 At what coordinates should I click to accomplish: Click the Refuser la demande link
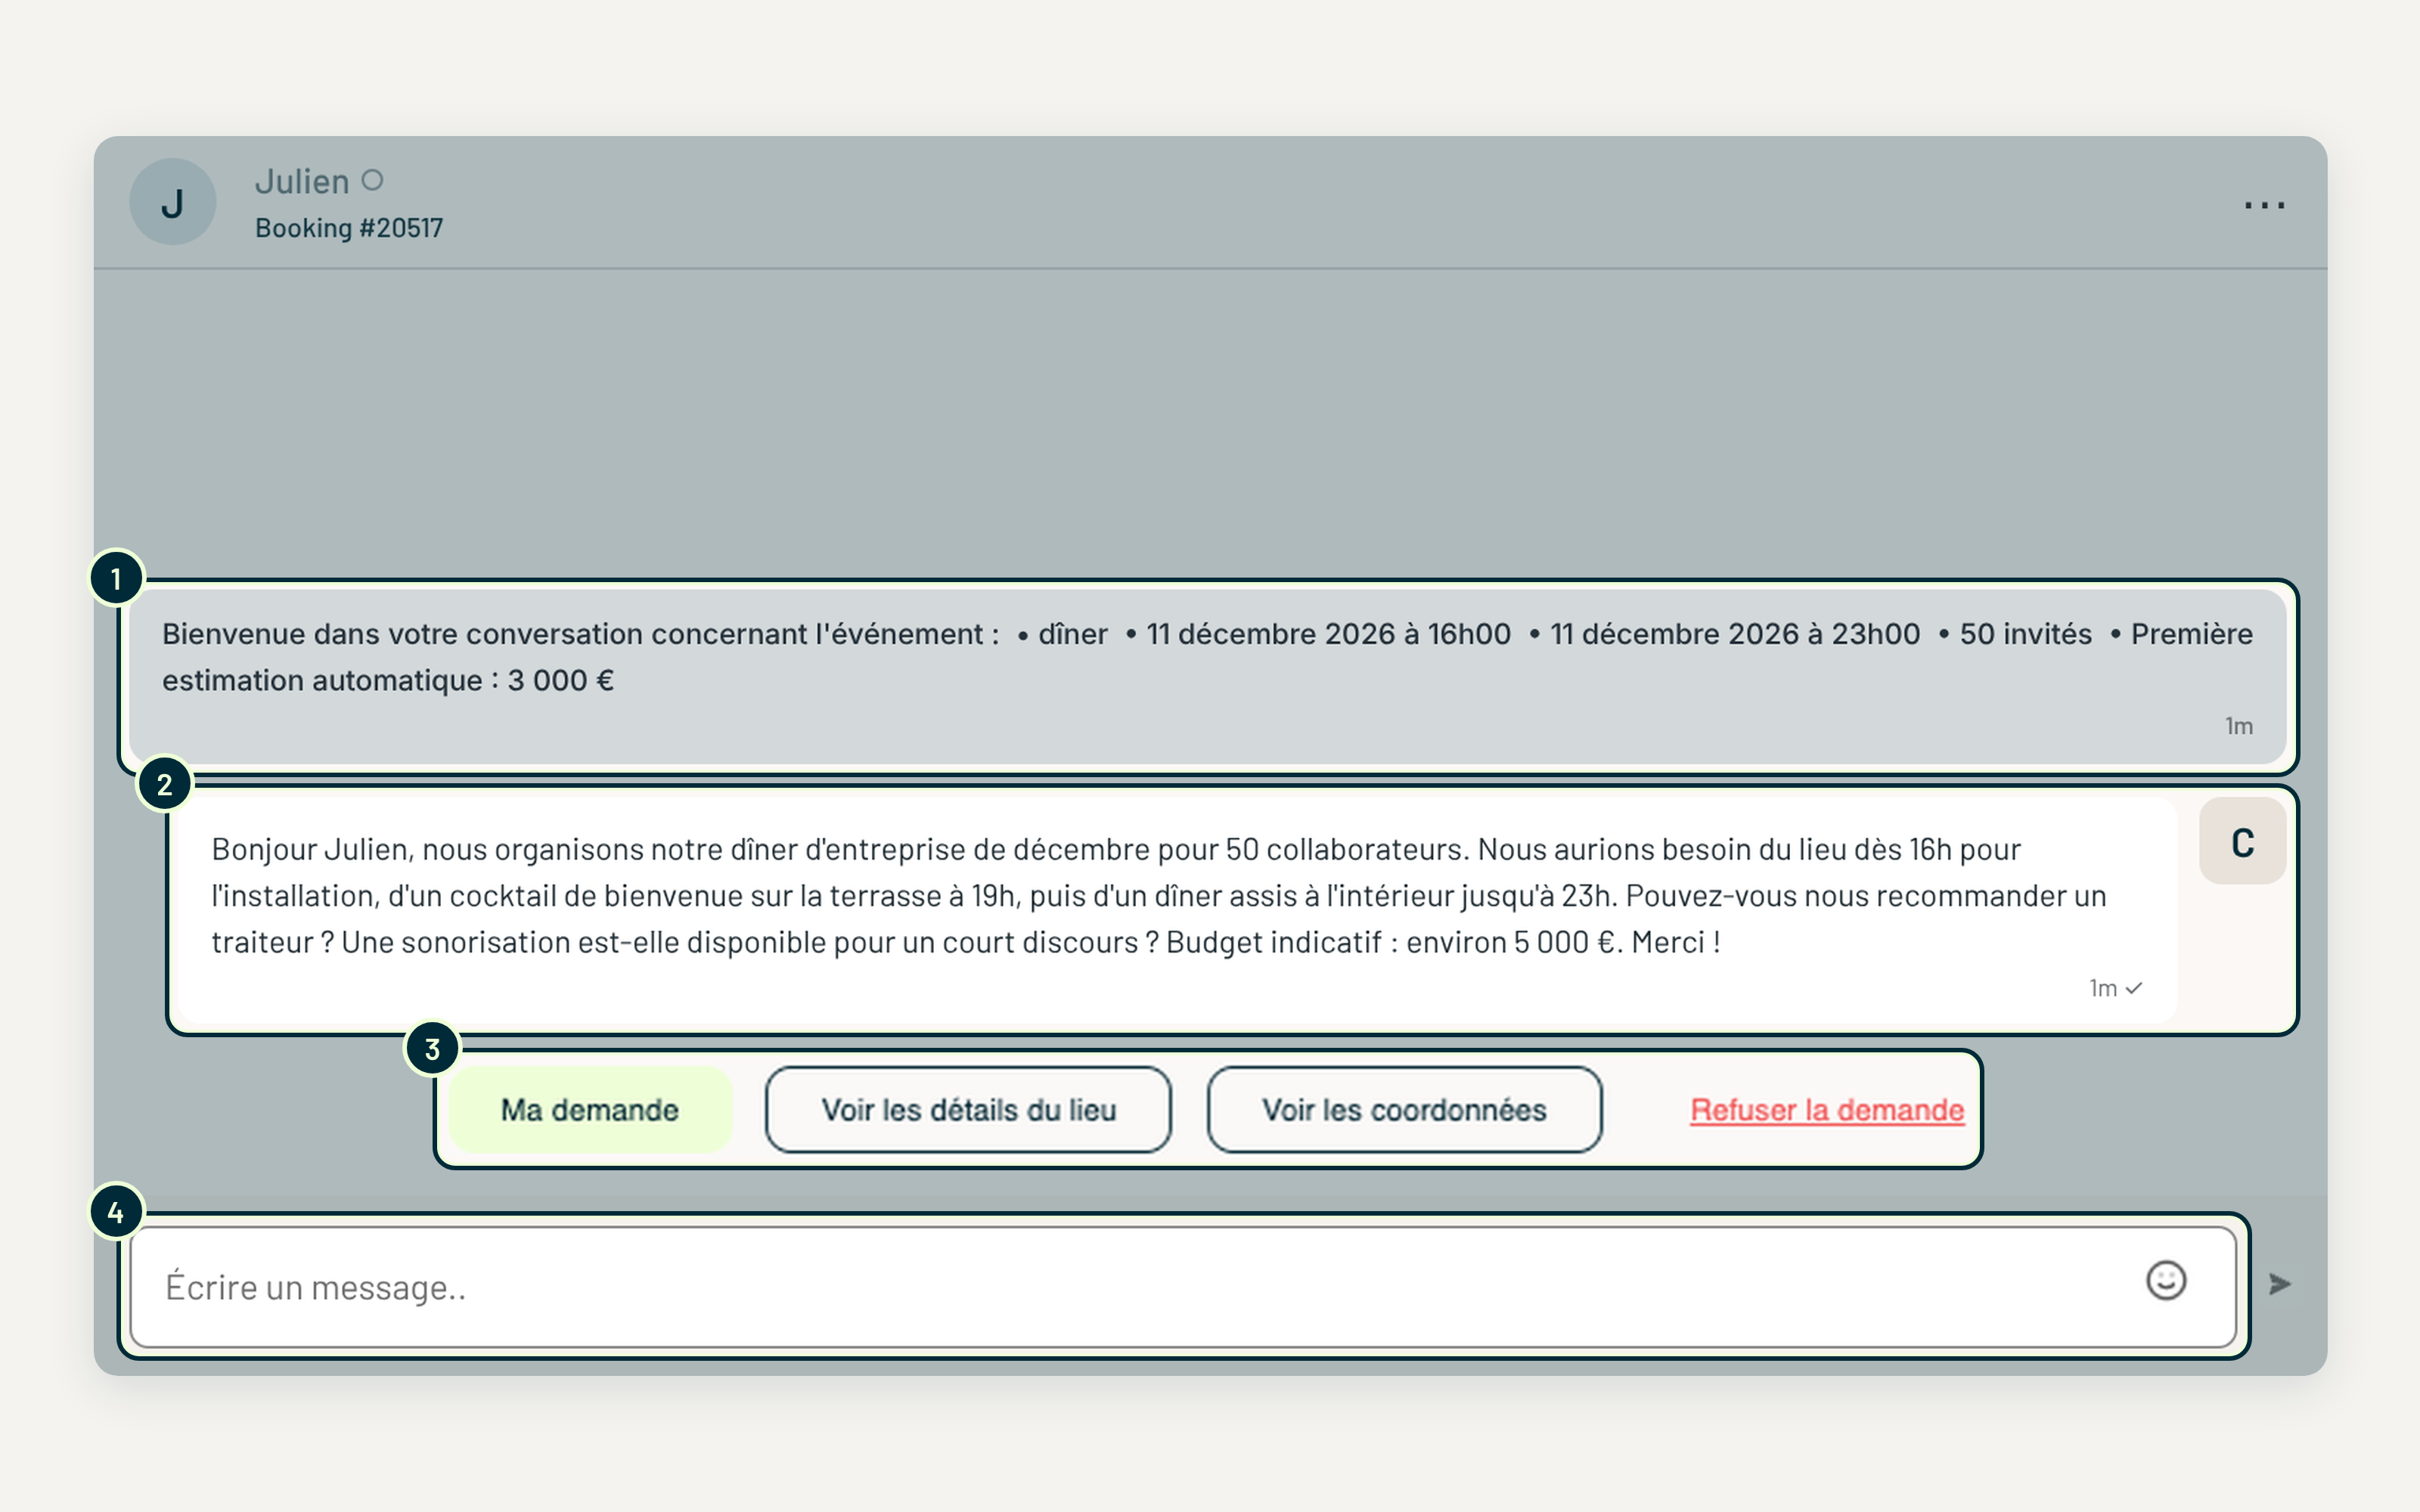(x=1827, y=1110)
